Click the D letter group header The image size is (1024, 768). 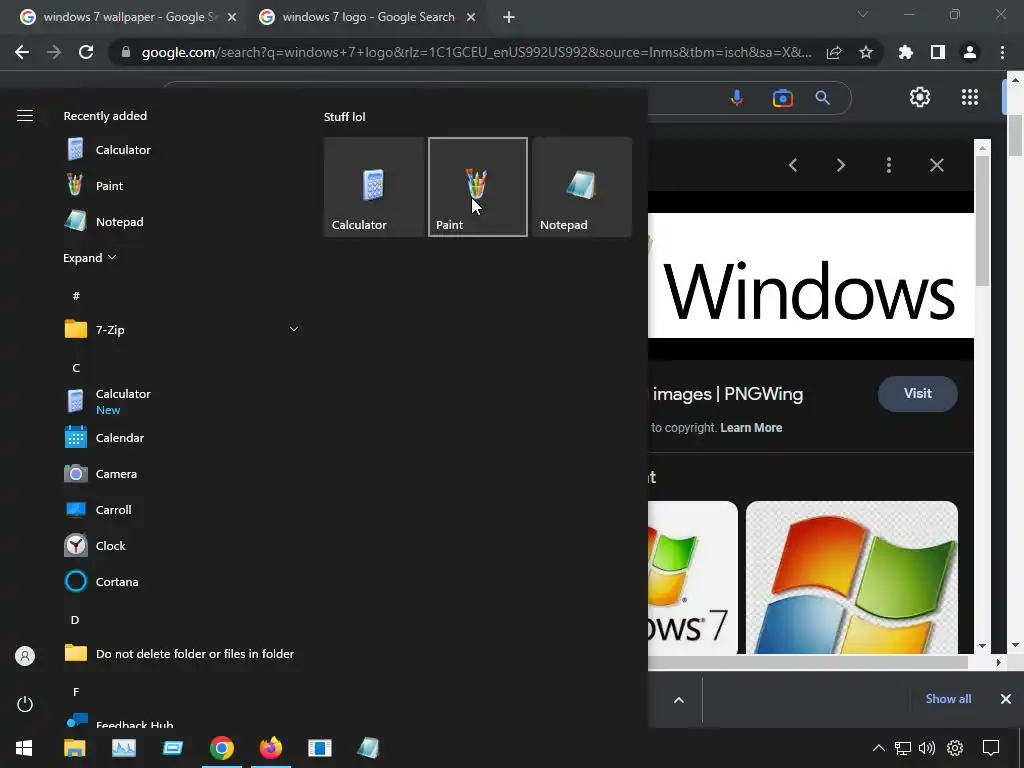coord(75,620)
